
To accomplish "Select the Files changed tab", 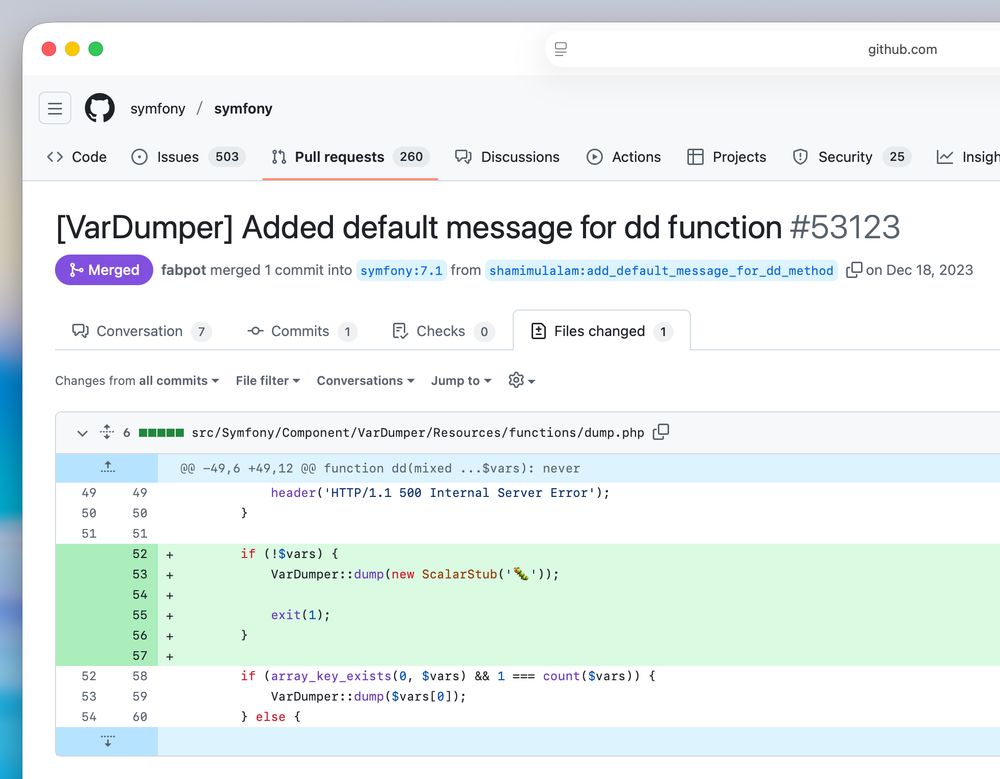I will [601, 331].
